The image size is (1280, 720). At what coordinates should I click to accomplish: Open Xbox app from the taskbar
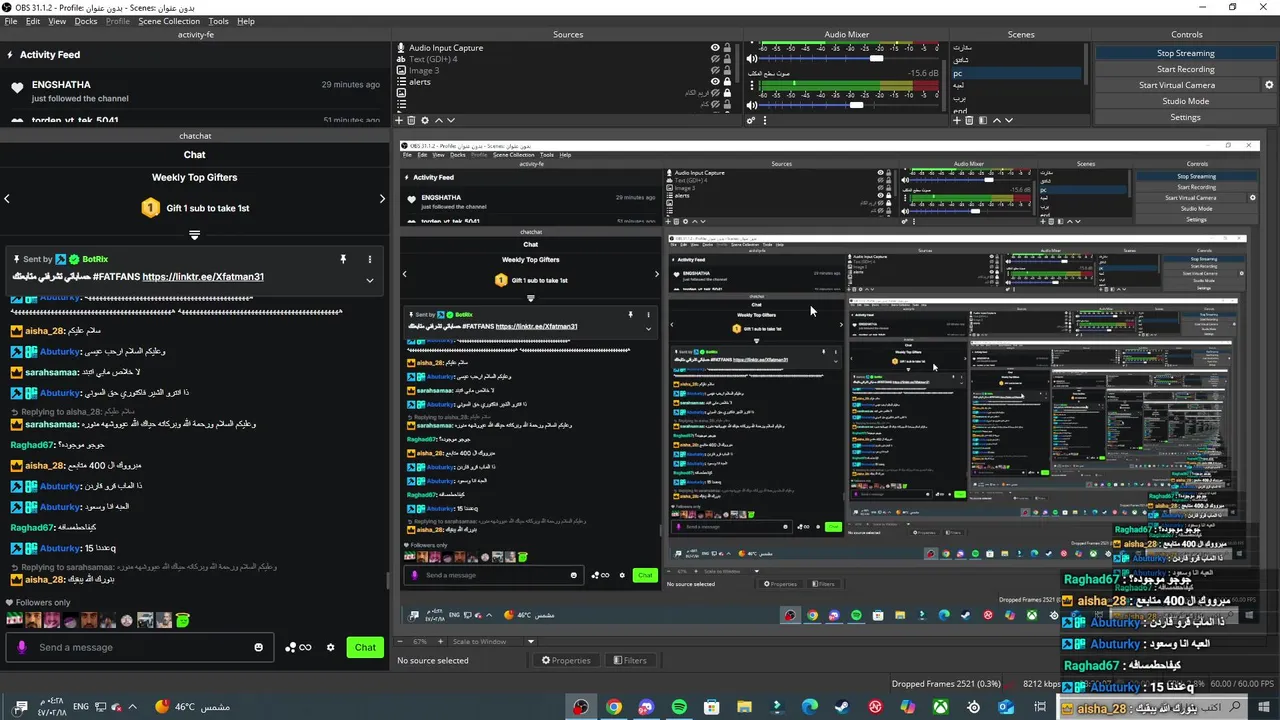[941, 707]
